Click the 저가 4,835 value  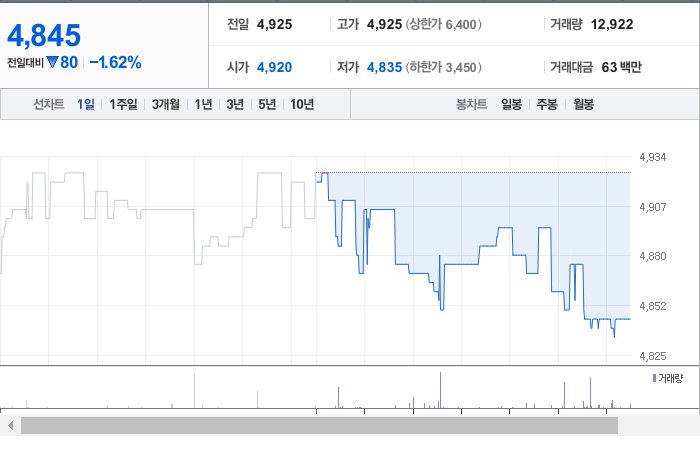[x=384, y=67]
